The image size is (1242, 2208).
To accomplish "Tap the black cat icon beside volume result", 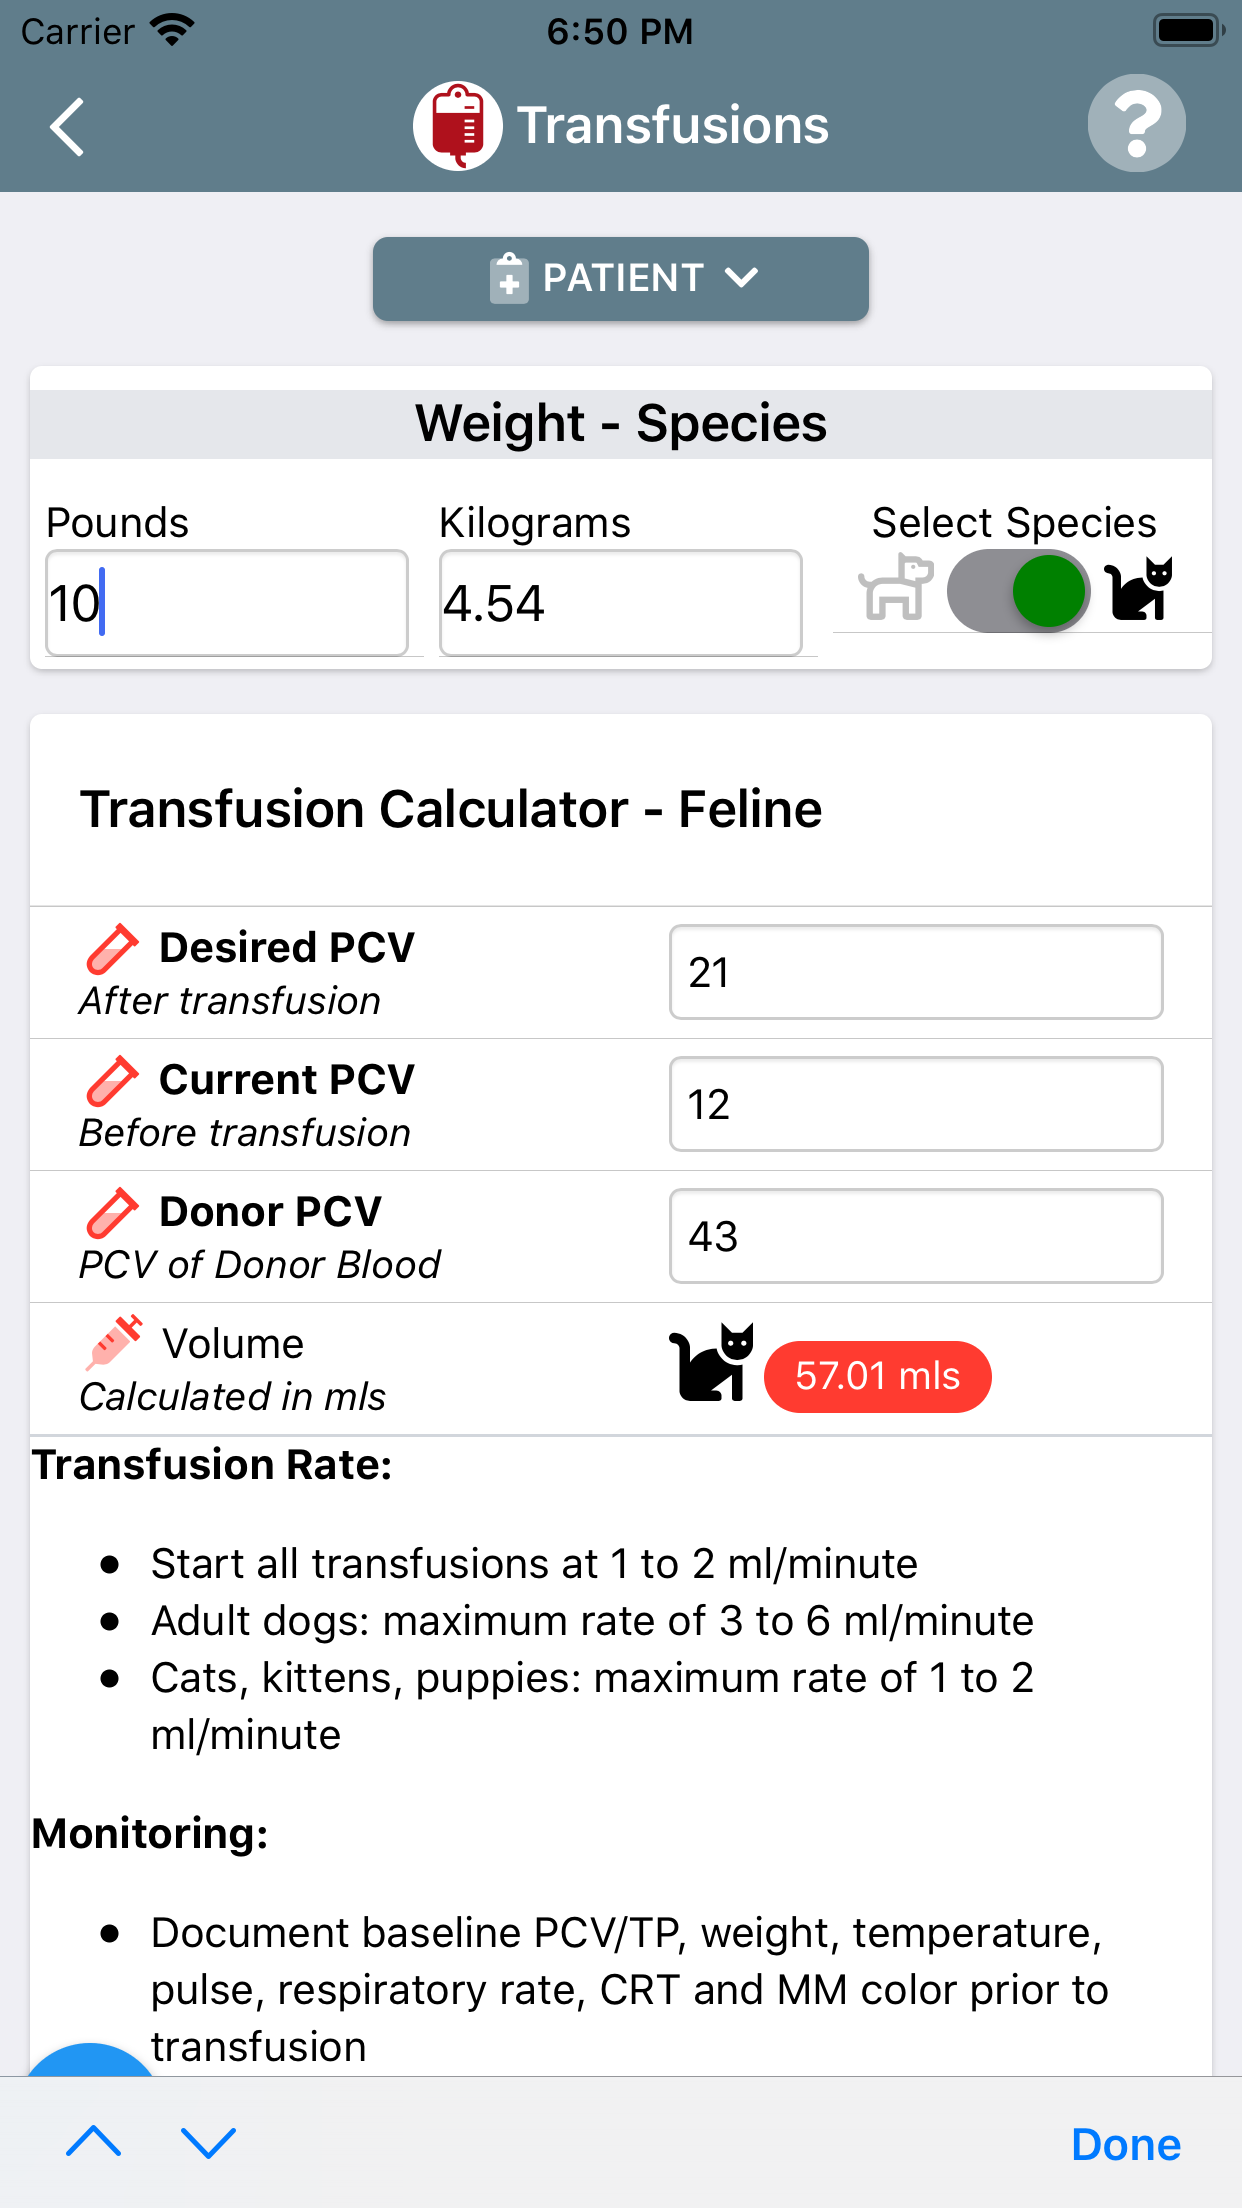I will pyautogui.click(x=711, y=1362).
